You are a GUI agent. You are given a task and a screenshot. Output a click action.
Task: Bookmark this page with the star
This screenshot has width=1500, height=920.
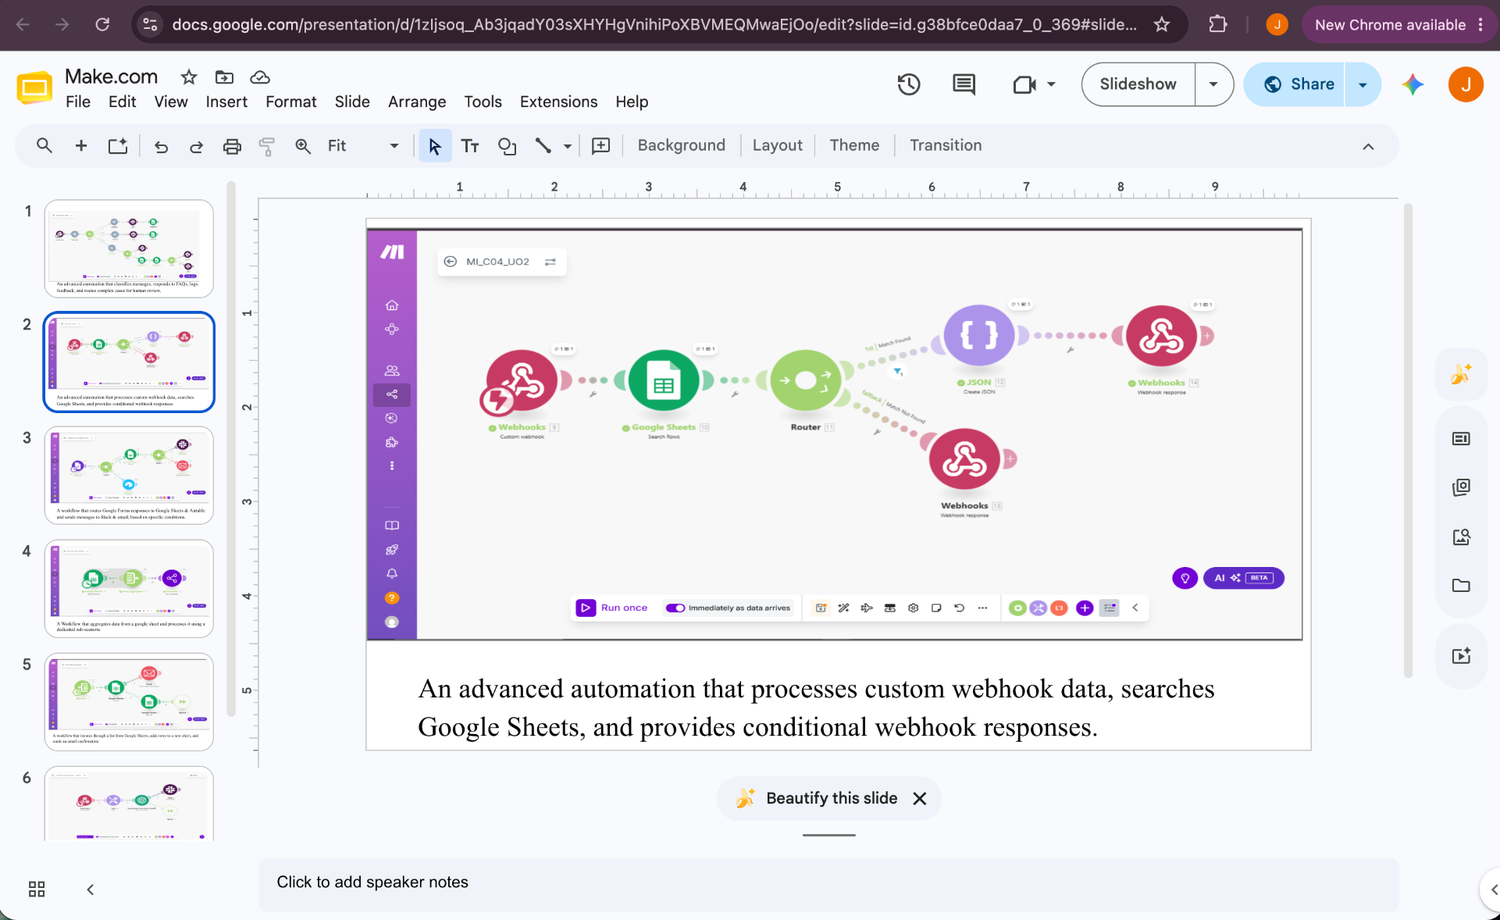pos(1162,24)
